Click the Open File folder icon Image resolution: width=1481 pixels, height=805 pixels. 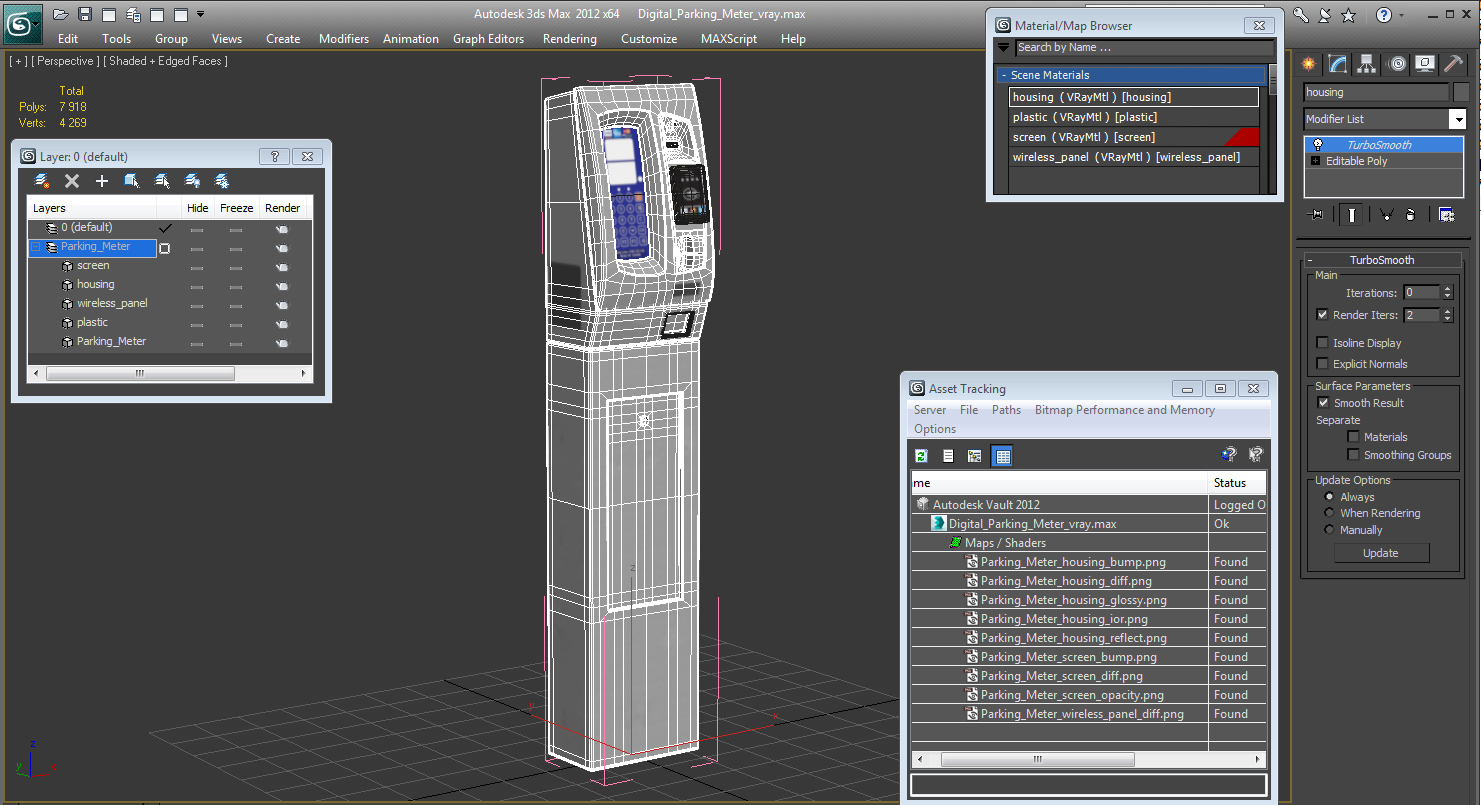pyautogui.click(x=61, y=14)
